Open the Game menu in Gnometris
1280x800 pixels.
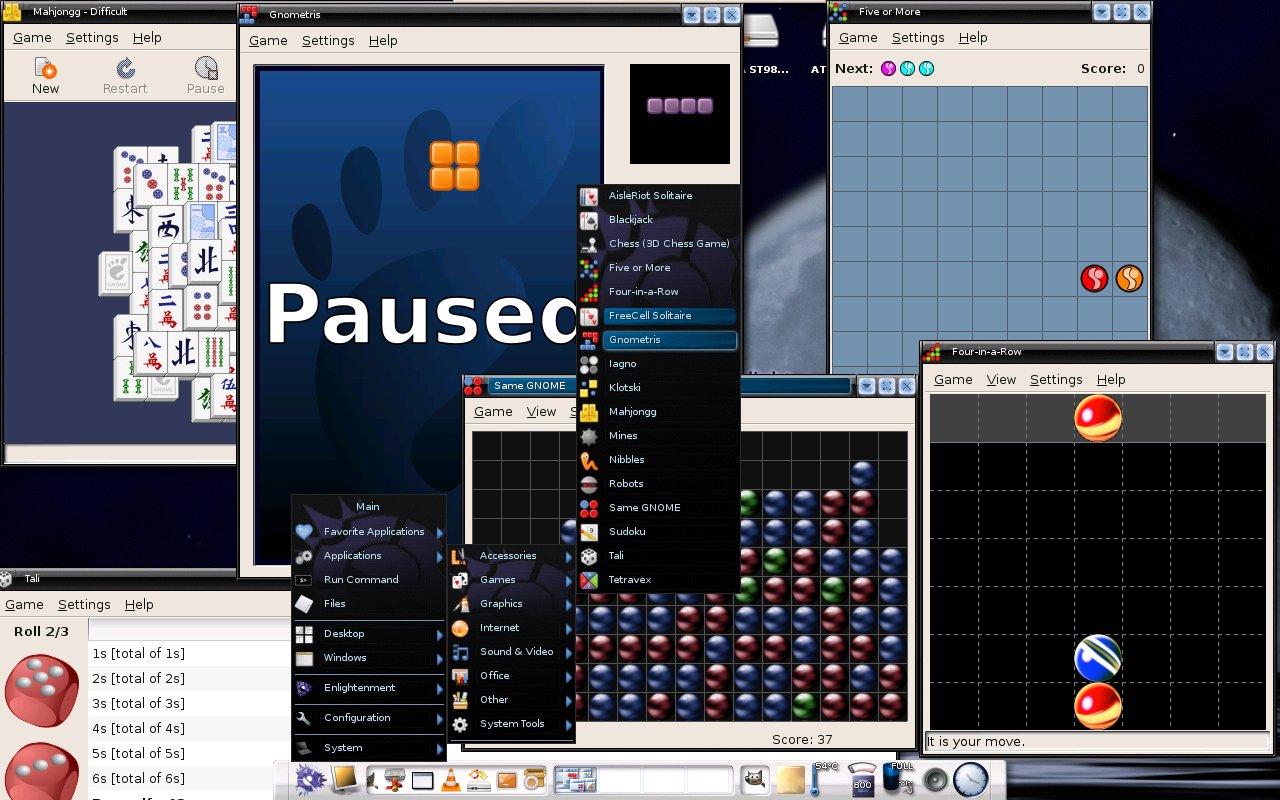[268, 41]
